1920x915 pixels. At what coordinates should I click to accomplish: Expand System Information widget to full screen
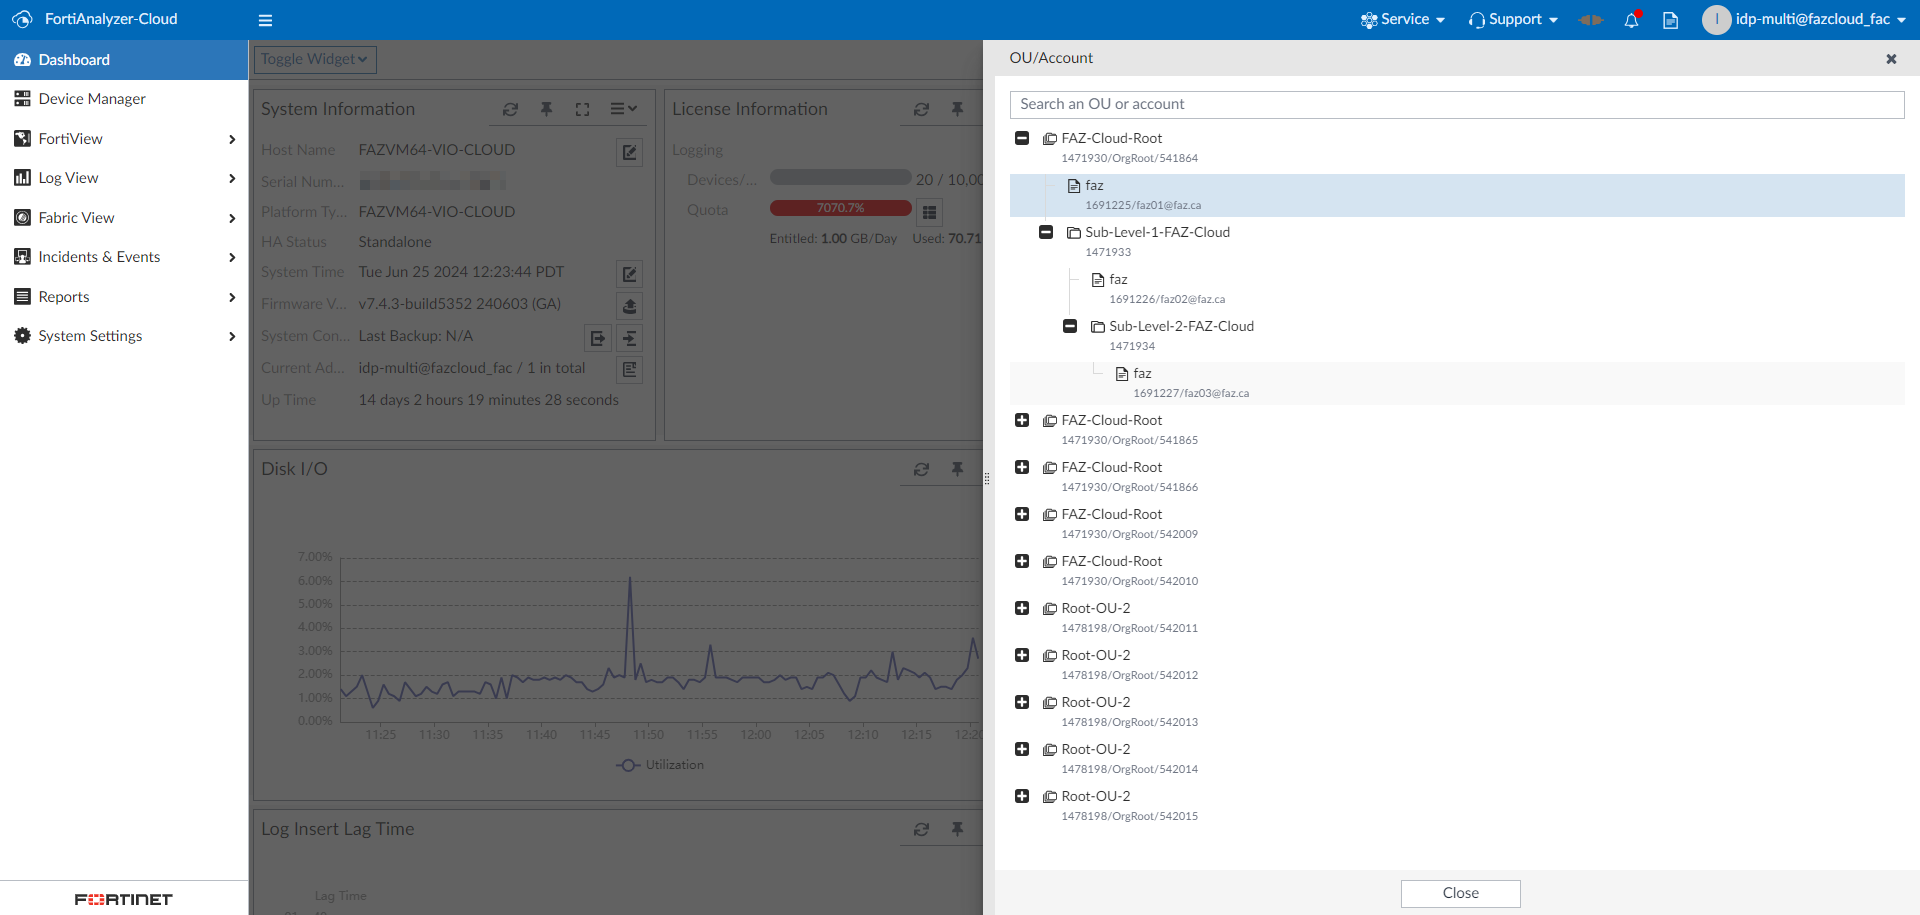[x=582, y=109]
